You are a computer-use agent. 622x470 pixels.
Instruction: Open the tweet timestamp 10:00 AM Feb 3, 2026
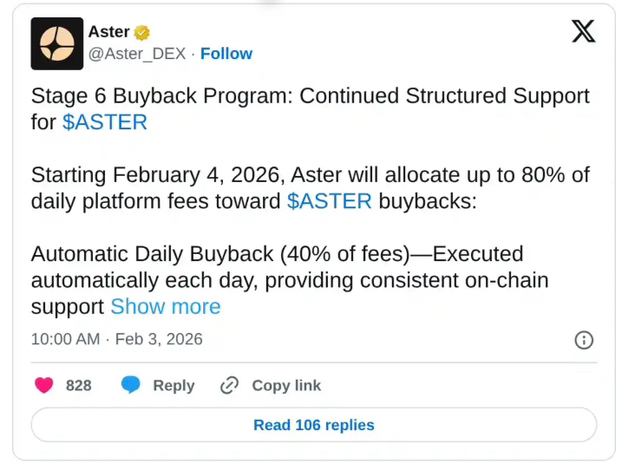click(116, 339)
